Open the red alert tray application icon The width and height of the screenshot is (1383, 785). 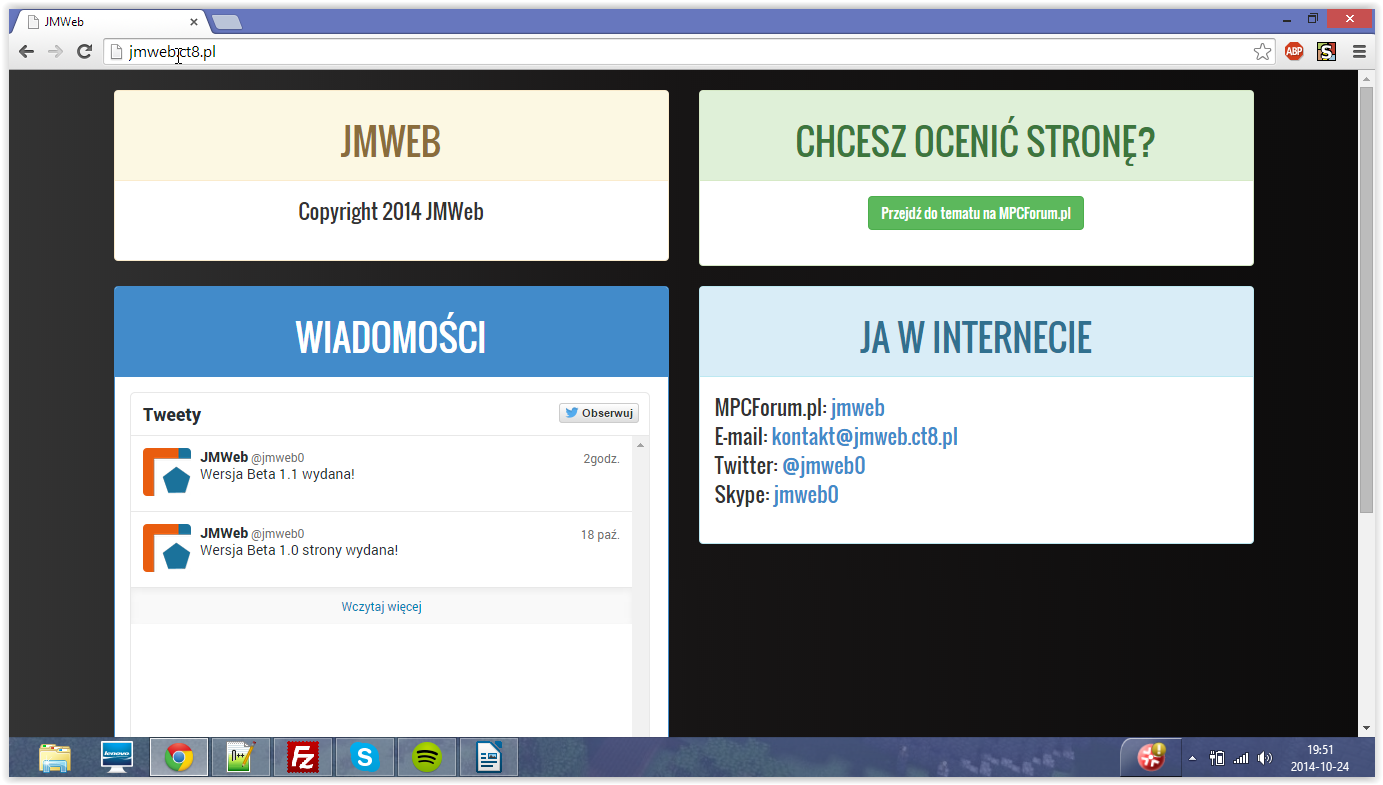[x=1151, y=758]
